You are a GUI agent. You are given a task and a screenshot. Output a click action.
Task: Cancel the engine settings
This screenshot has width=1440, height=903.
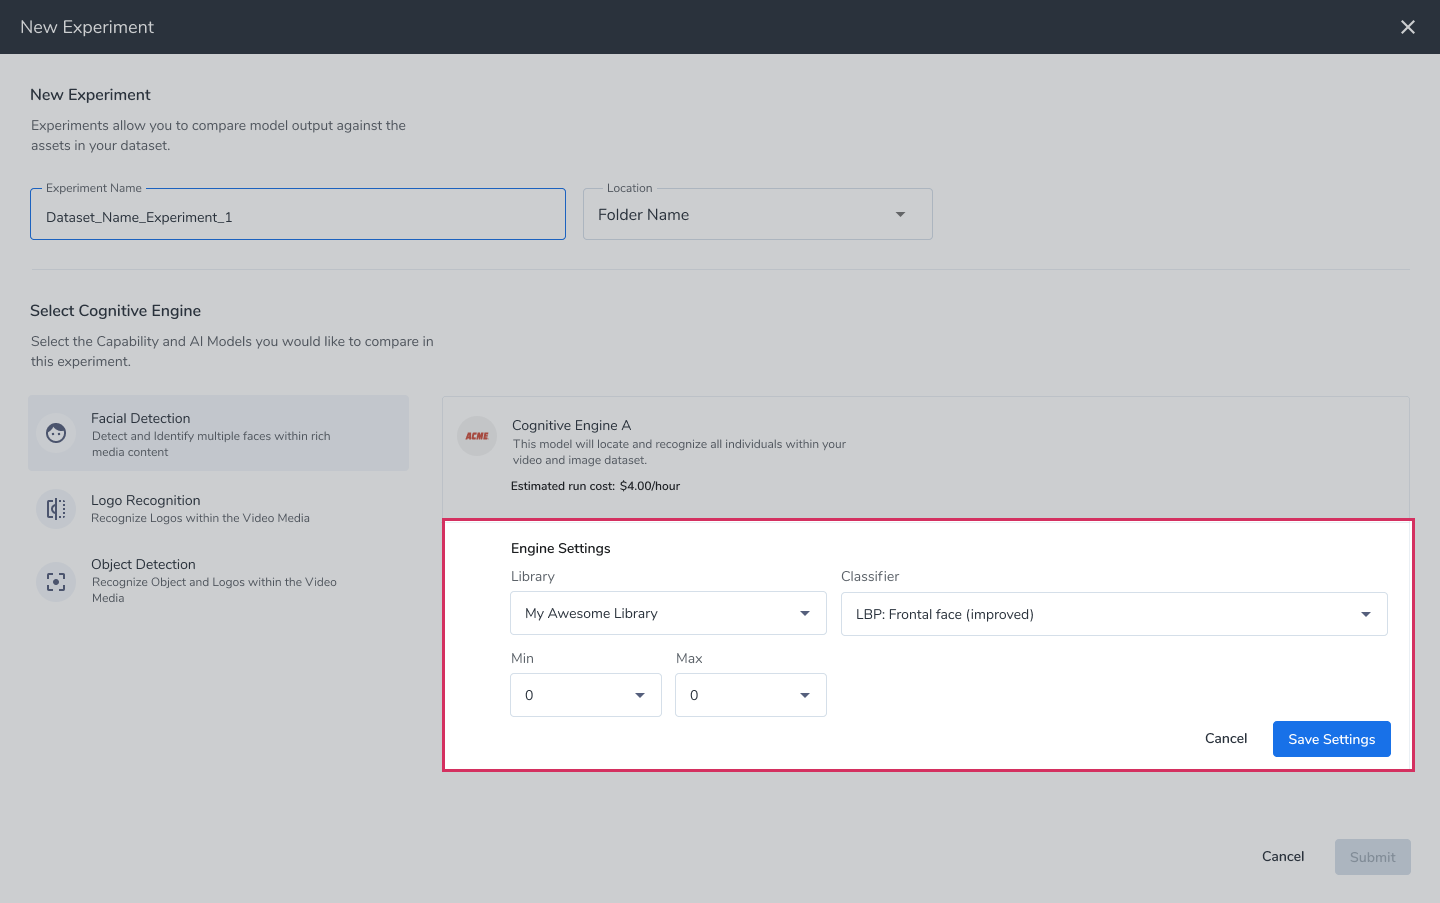(x=1226, y=738)
